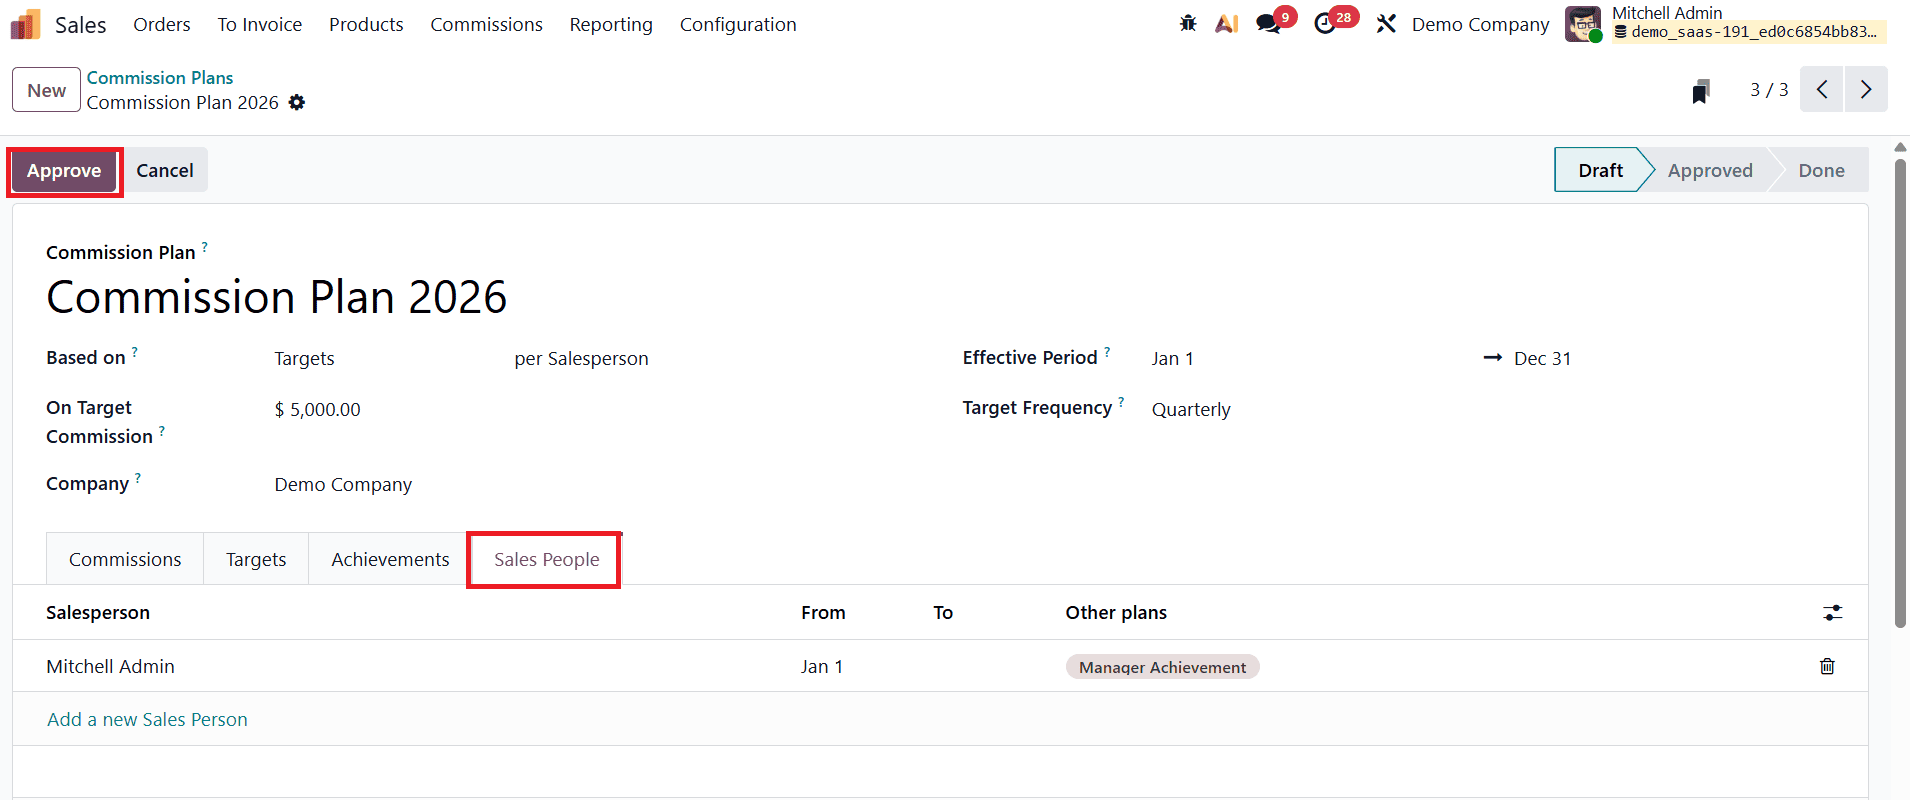
Task: Open optional columns settings icon in table
Action: 1832,613
